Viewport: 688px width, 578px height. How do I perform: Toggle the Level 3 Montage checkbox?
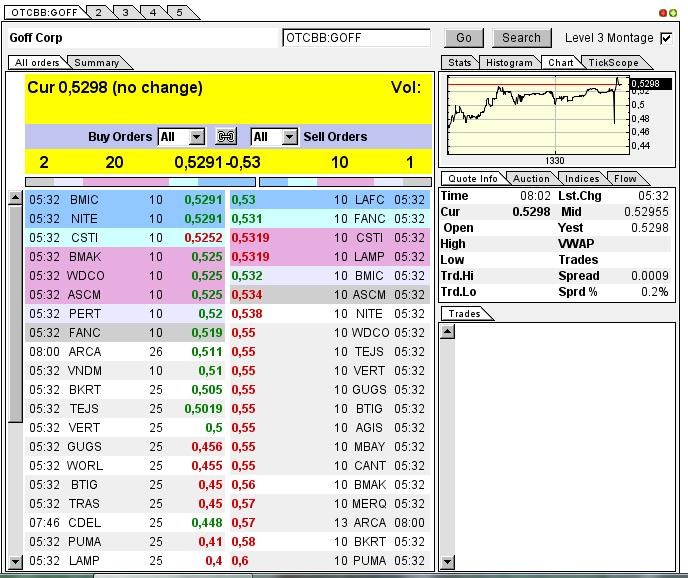pos(666,38)
